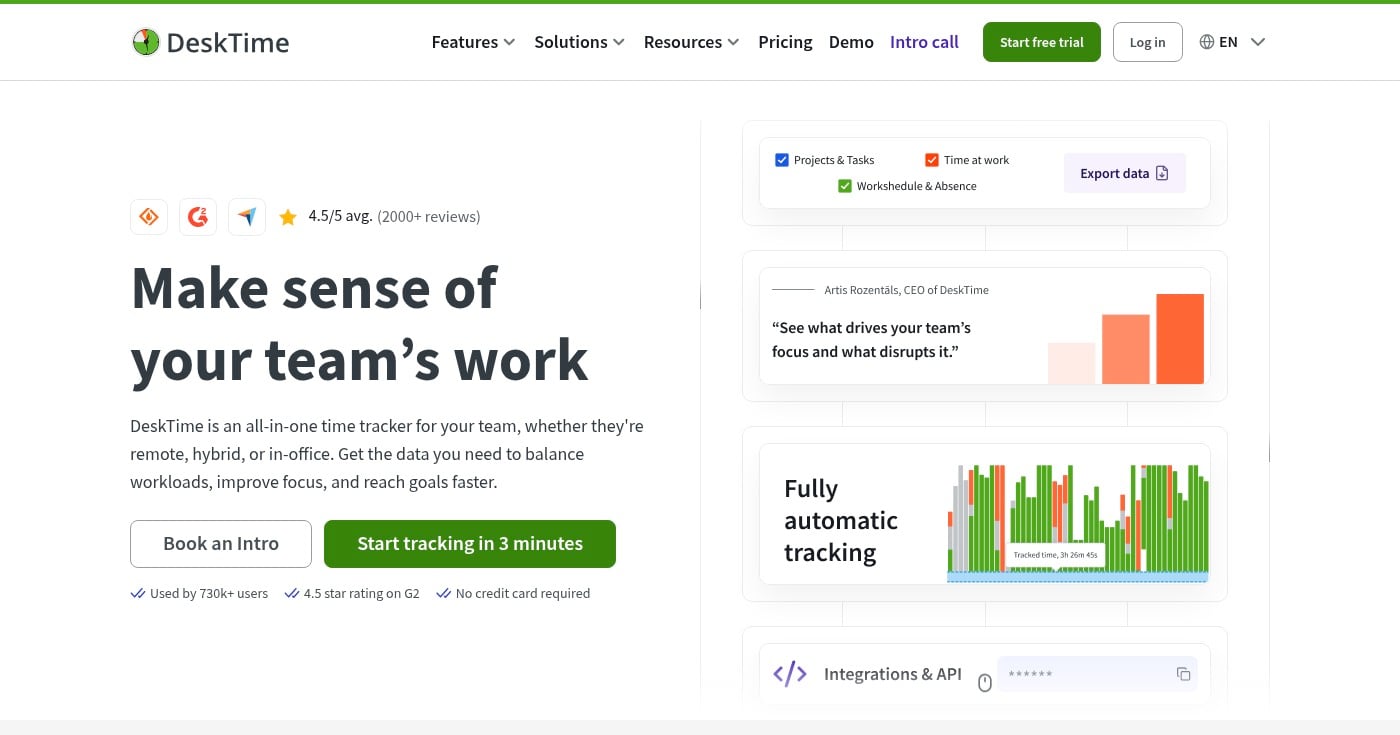Click the globe language icon

(1207, 42)
